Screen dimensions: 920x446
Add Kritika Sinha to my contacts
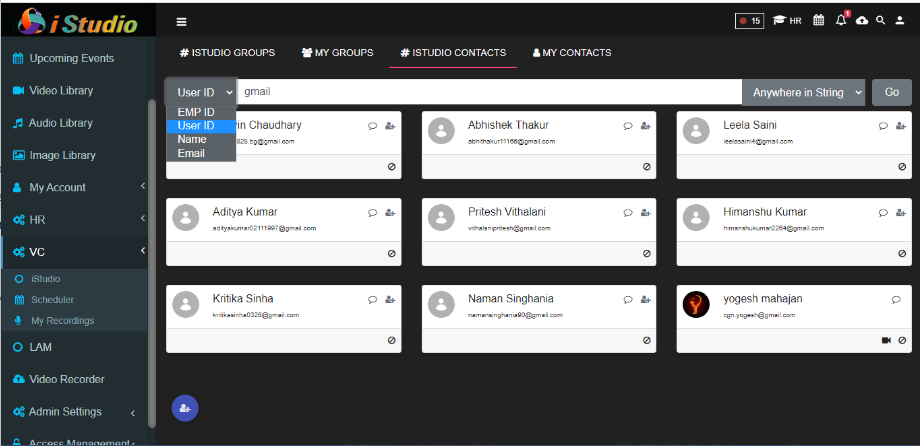click(390, 299)
